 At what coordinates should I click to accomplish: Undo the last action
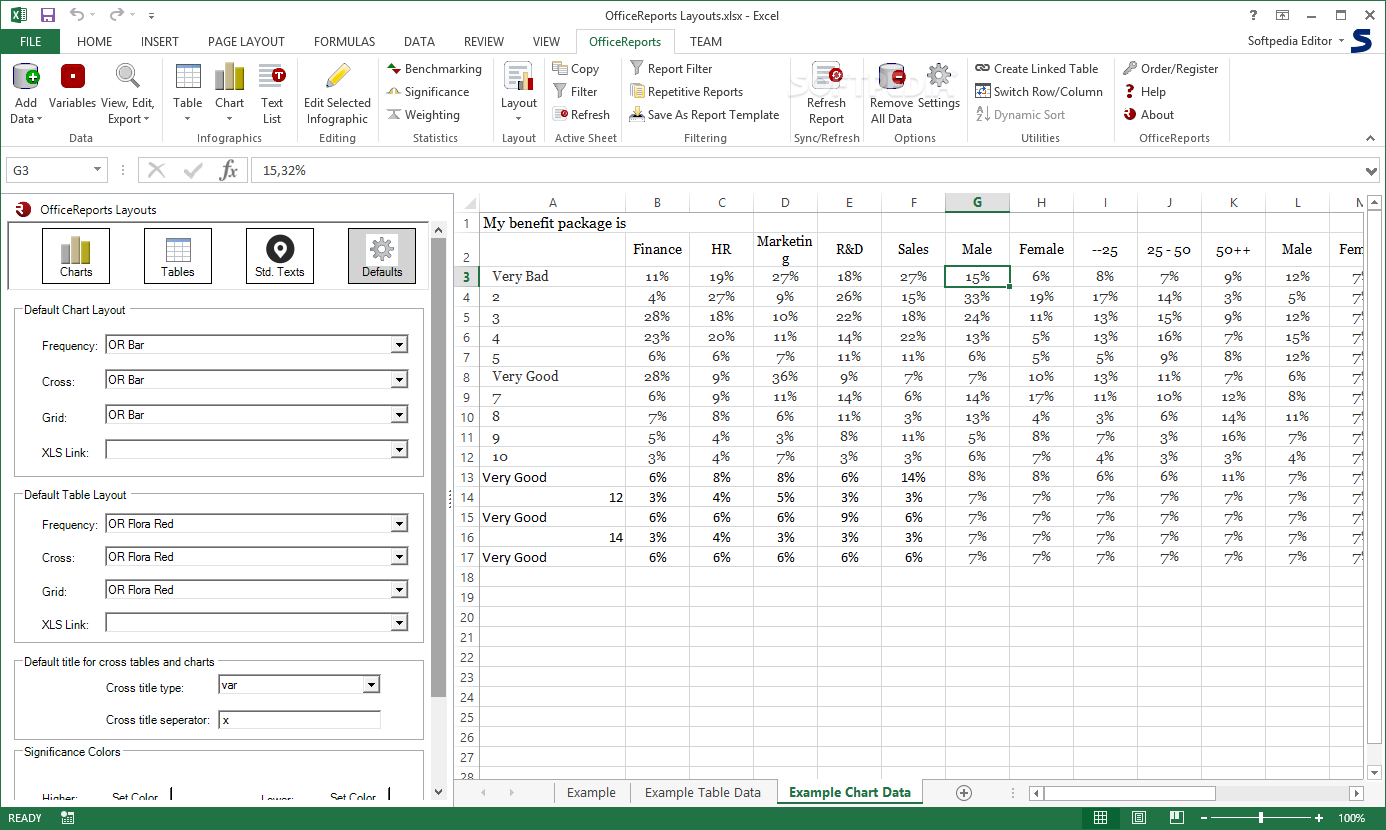[77, 15]
